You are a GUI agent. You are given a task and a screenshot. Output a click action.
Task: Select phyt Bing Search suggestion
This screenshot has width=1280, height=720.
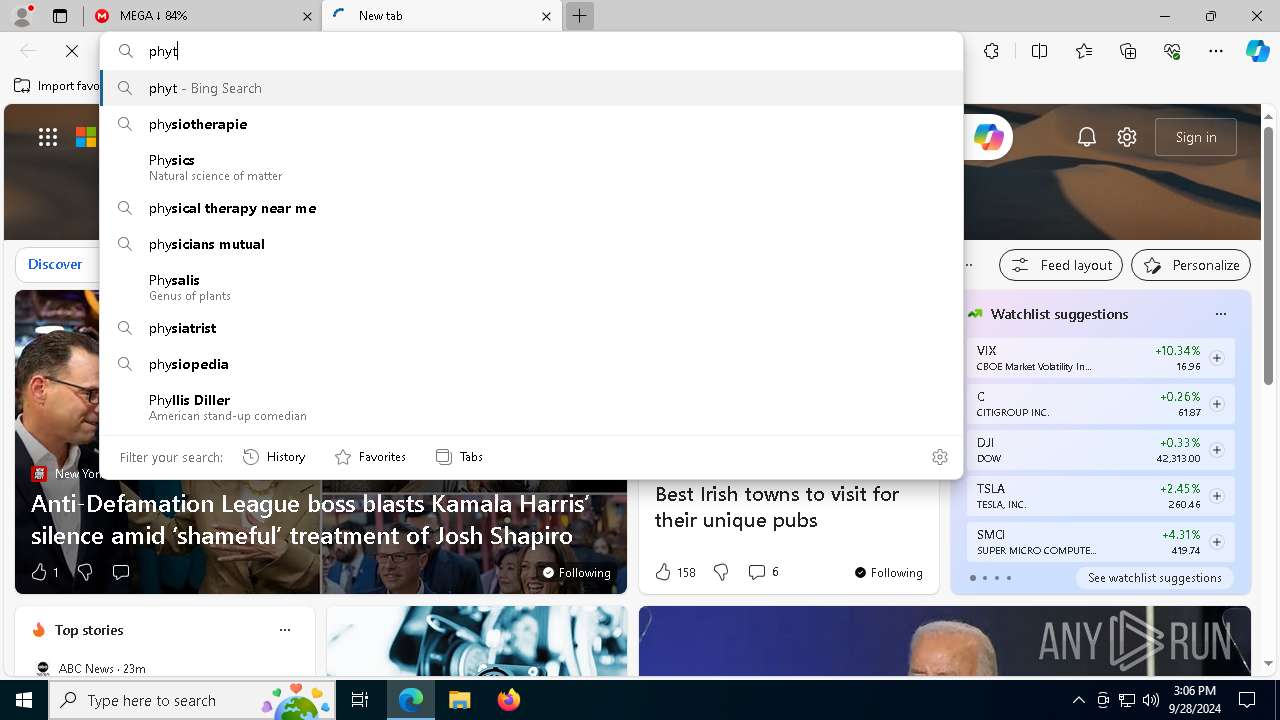point(532,88)
